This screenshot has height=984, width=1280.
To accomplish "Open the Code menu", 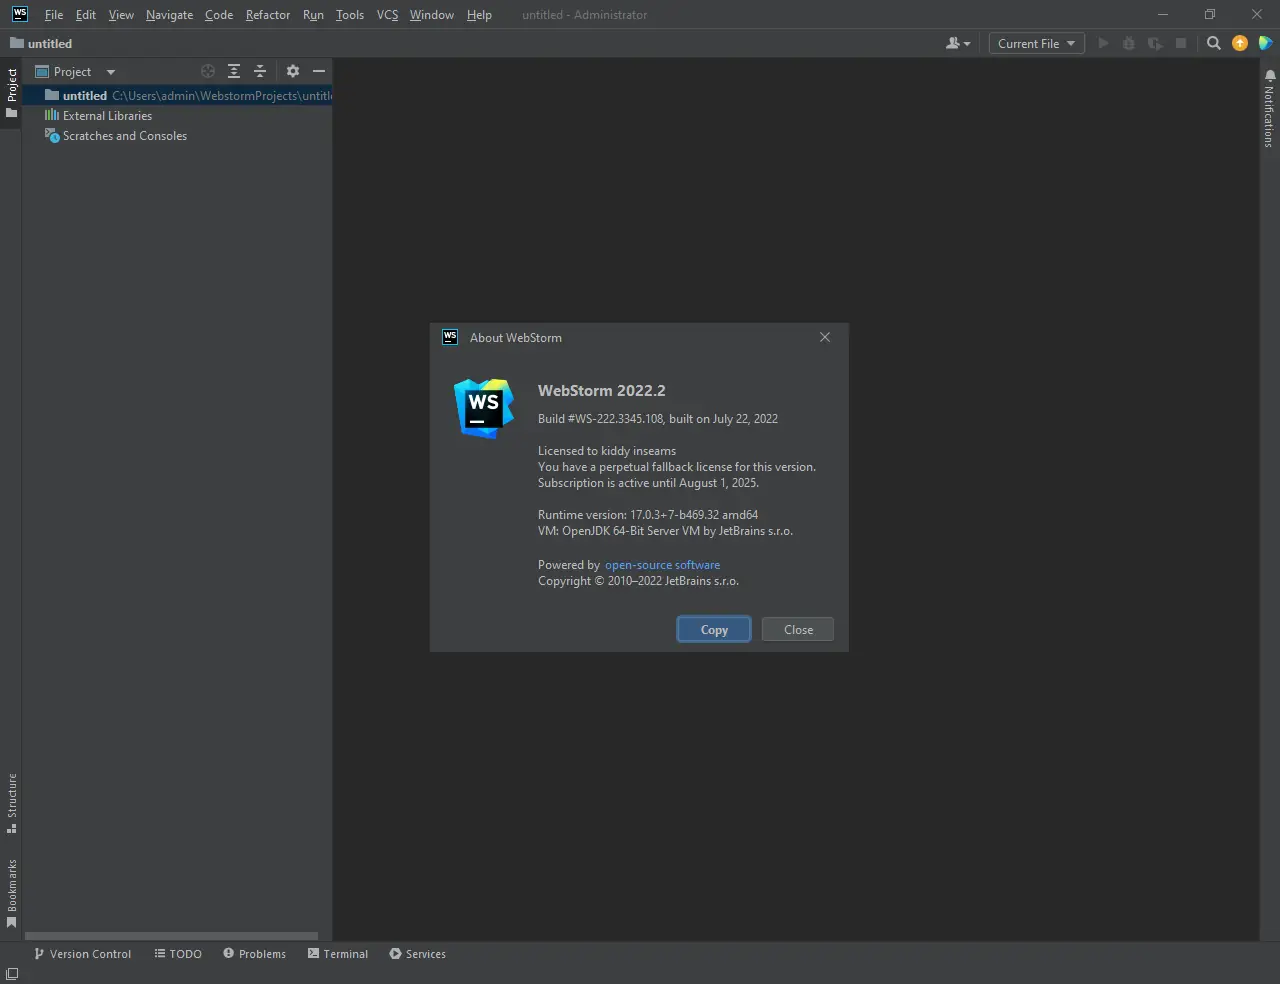I will point(219,15).
